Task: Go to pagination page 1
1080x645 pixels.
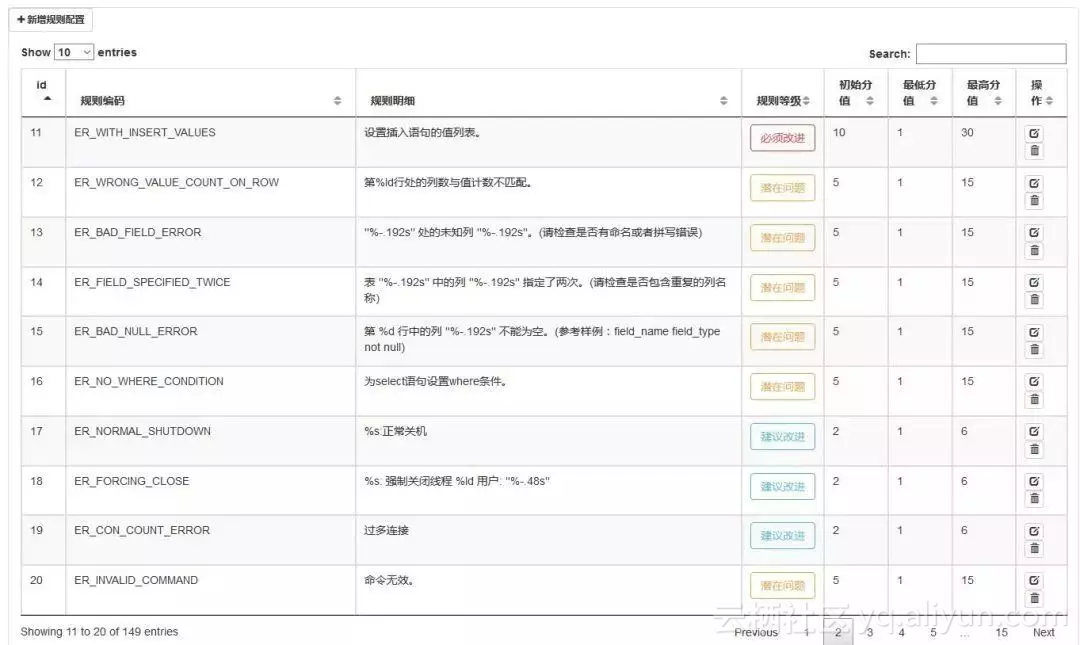Action: (x=806, y=632)
